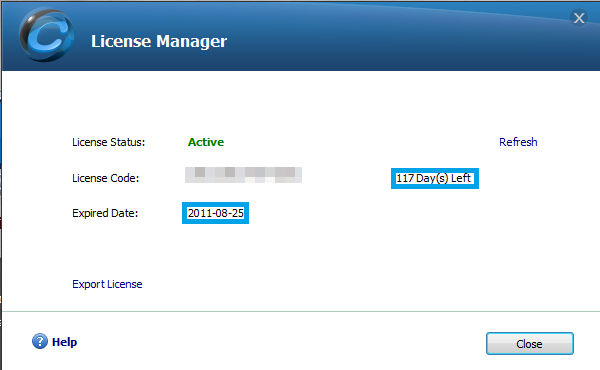600x370 pixels.
Task: Click the License Code label
Action: (x=106, y=178)
